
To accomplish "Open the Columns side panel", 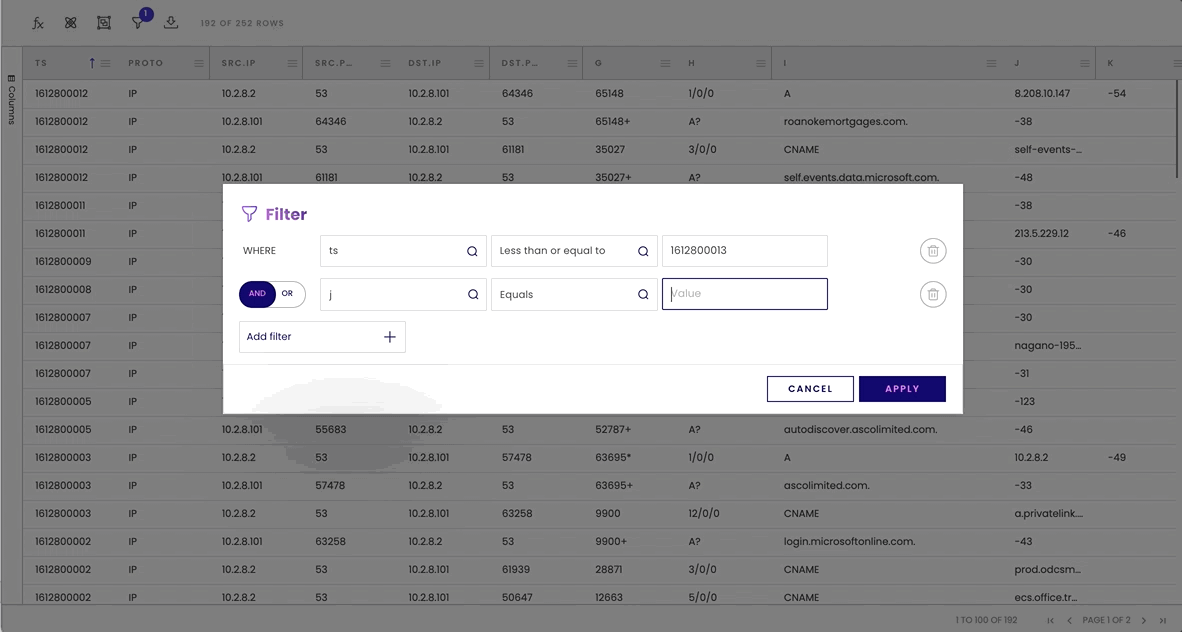I will 11,99.
